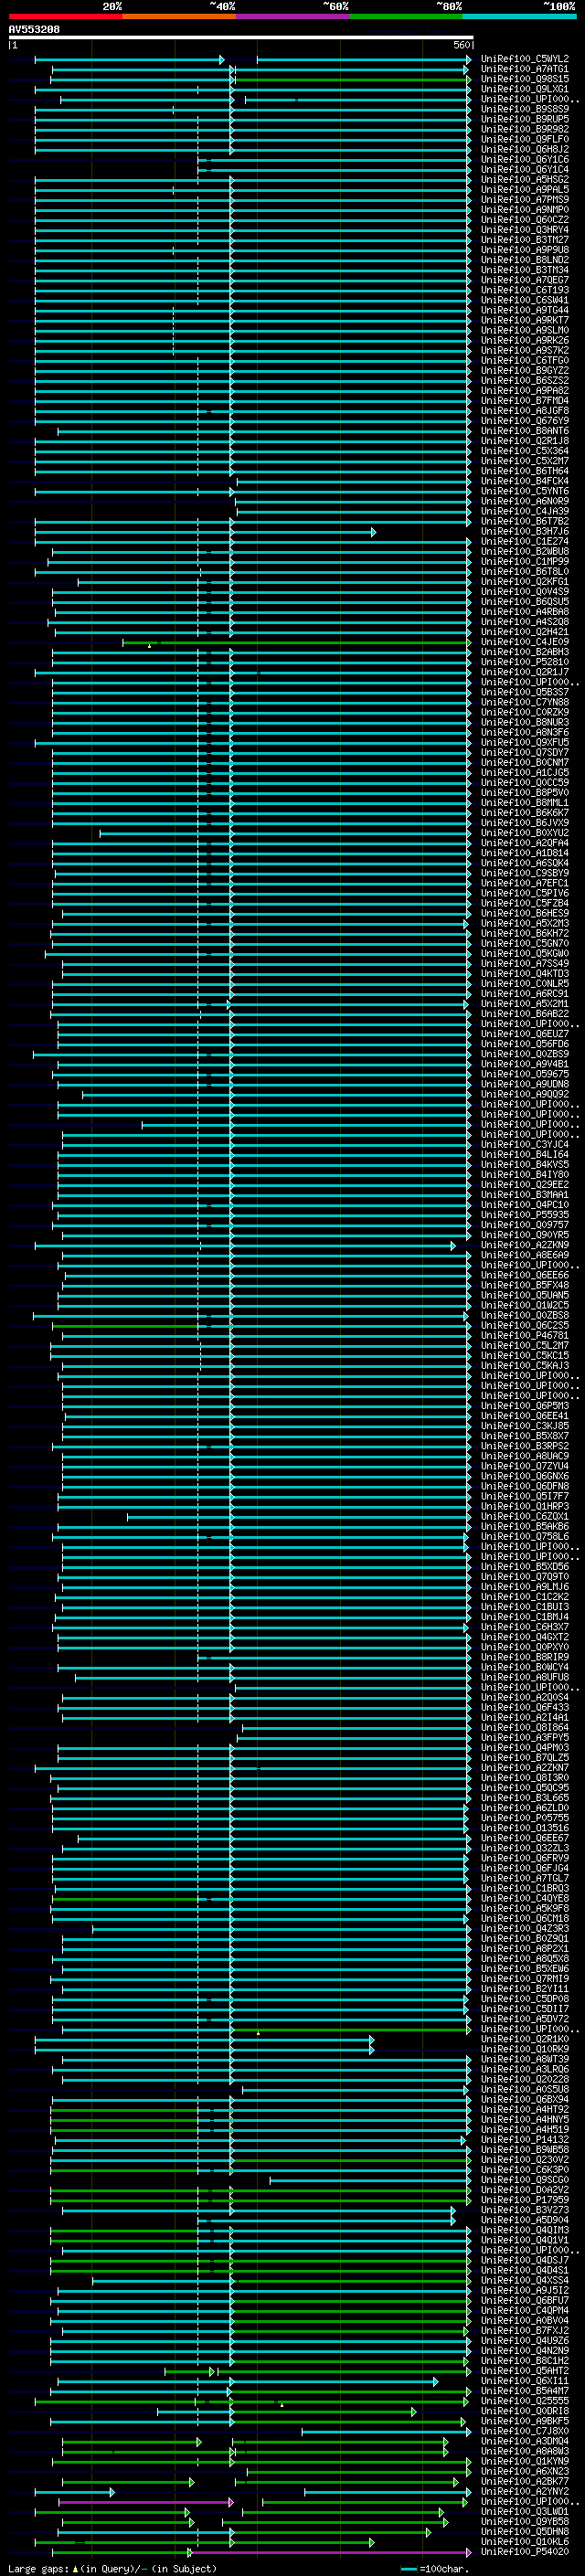
Task: Click hit label UniRef100_A9RKT7
Action: [x=525, y=320]
